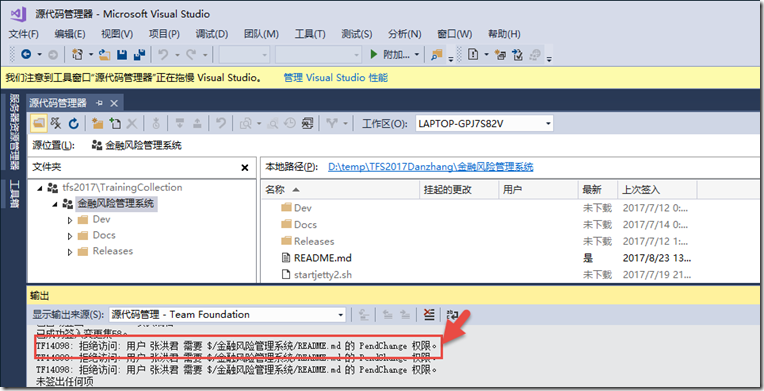The height and width of the screenshot is (391, 764).
Task: Close the Source Control Explorer tab
Action: [x=114, y=103]
